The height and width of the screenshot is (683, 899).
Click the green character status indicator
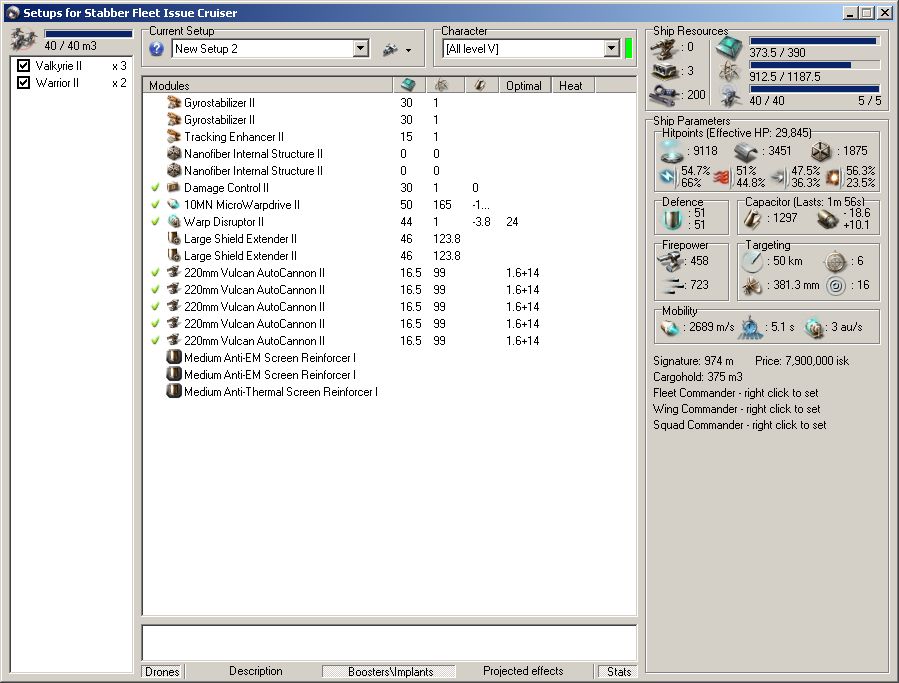pyautogui.click(x=628, y=48)
